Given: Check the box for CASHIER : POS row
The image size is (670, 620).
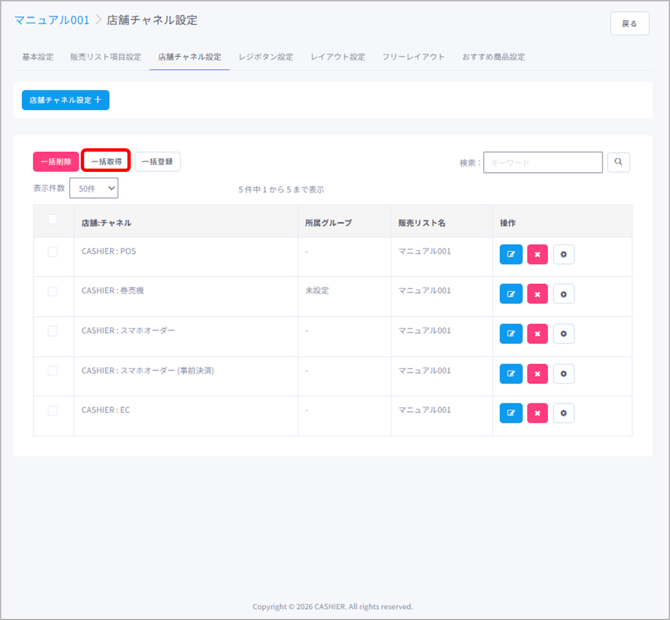Looking at the screenshot, I should [x=53, y=252].
